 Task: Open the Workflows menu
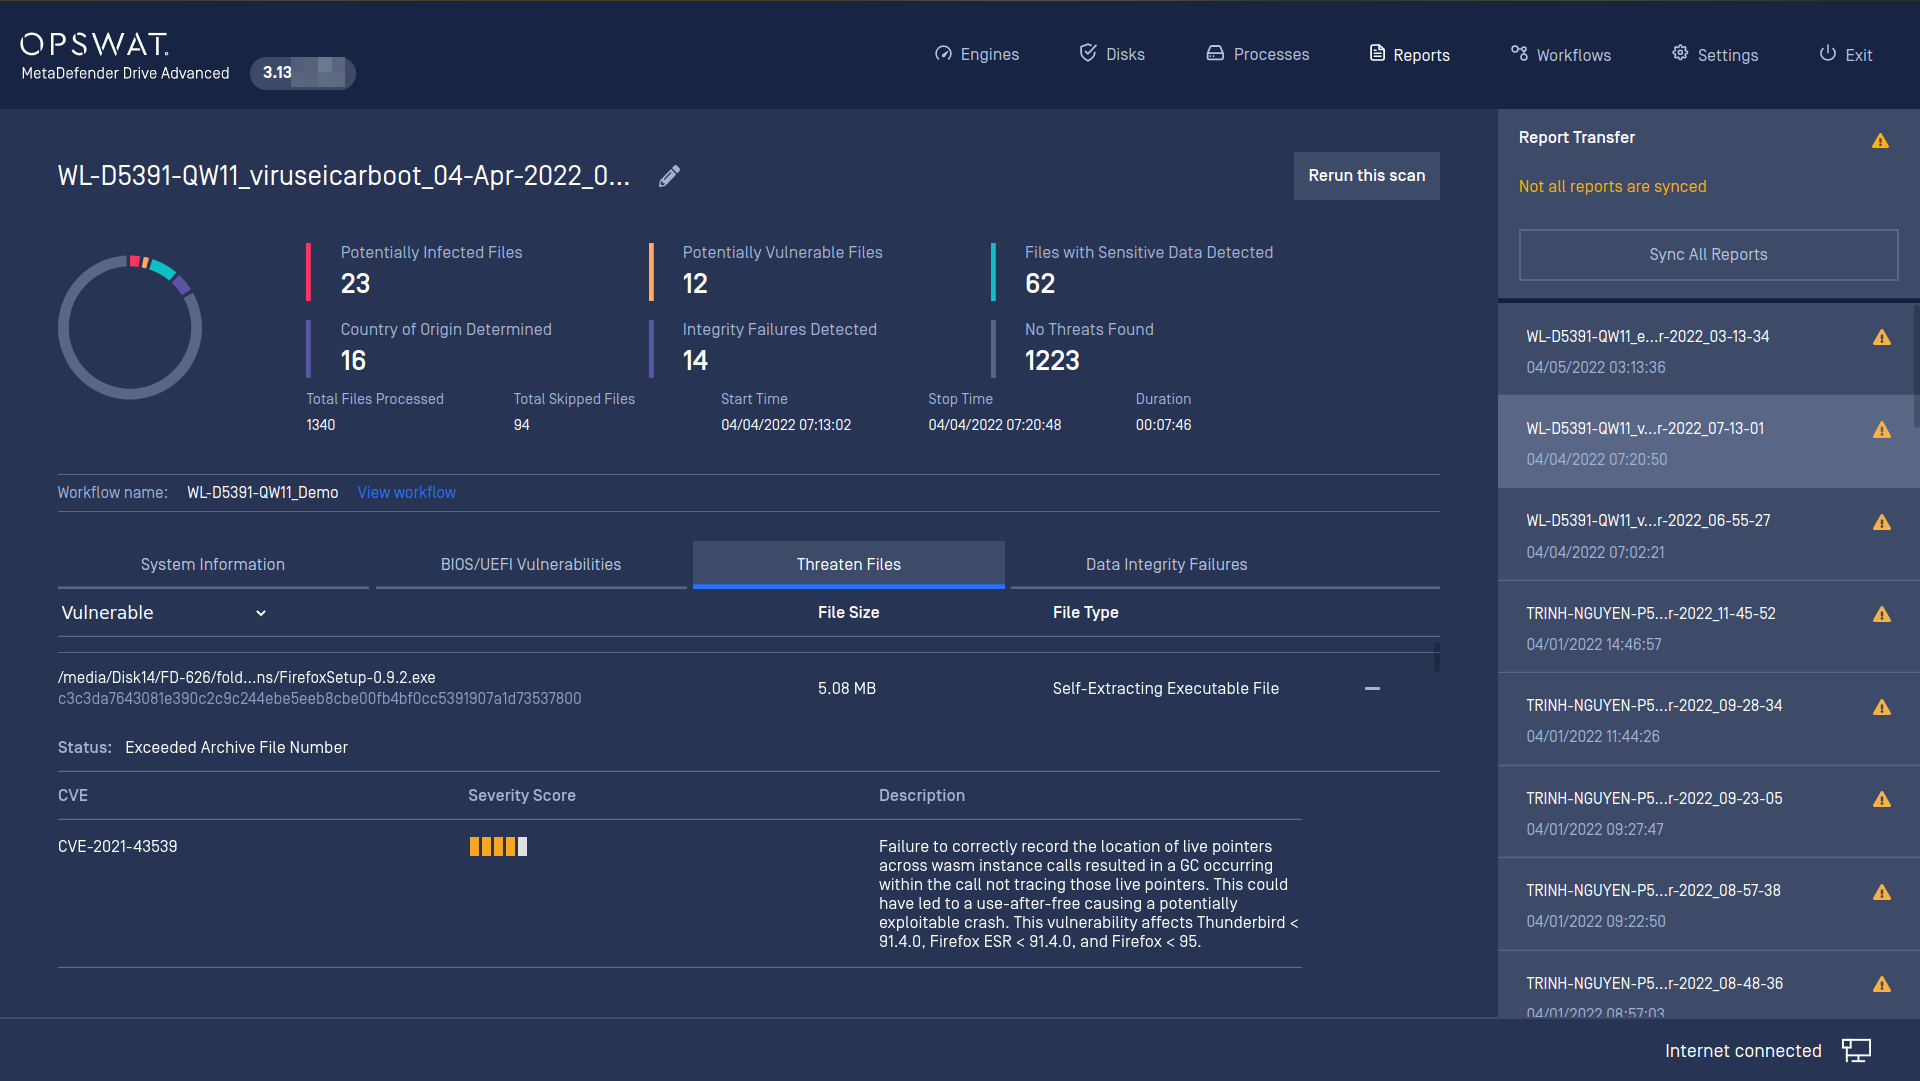point(1561,54)
